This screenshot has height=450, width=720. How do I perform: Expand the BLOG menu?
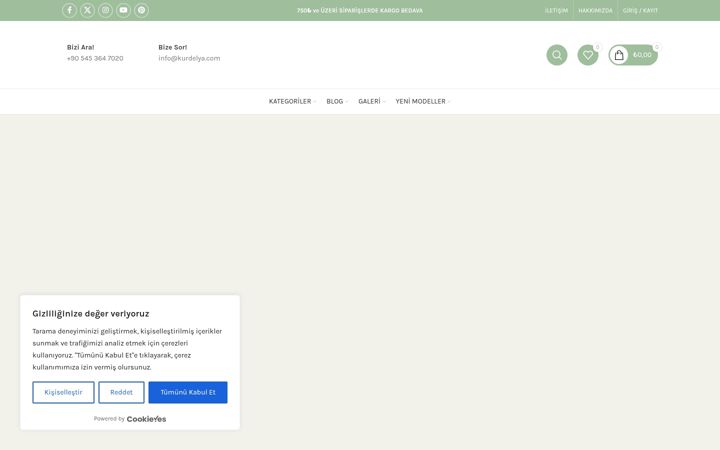(337, 101)
